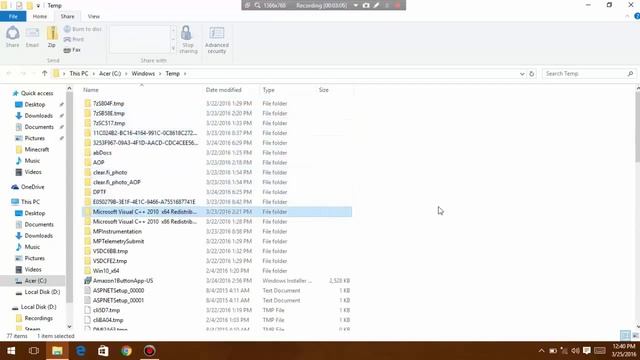The image size is (640, 360).
Task: Open address bar history dropdown
Action: 522,74
